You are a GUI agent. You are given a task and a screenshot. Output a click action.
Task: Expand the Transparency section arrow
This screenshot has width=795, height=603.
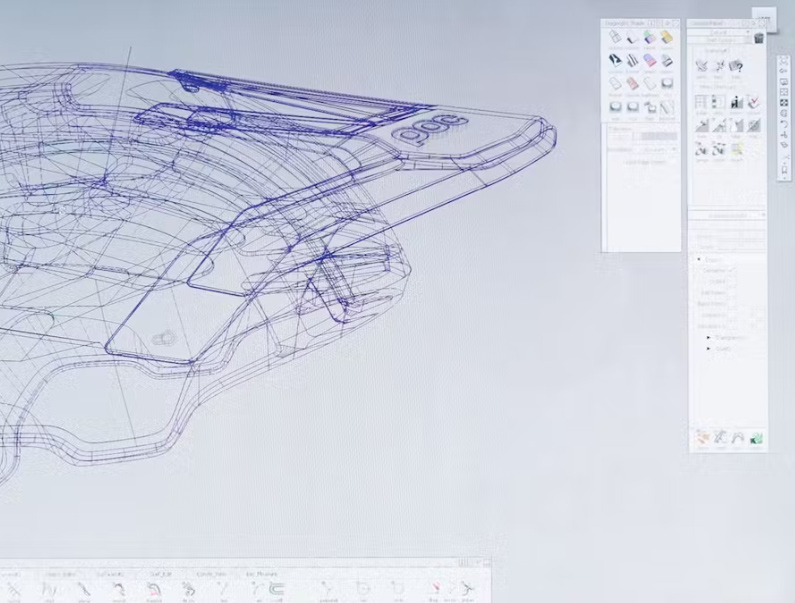tap(709, 338)
